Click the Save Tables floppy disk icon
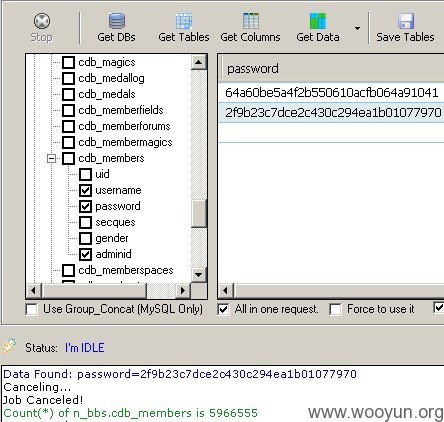This screenshot has width=444, height=422. coord(406,21)
